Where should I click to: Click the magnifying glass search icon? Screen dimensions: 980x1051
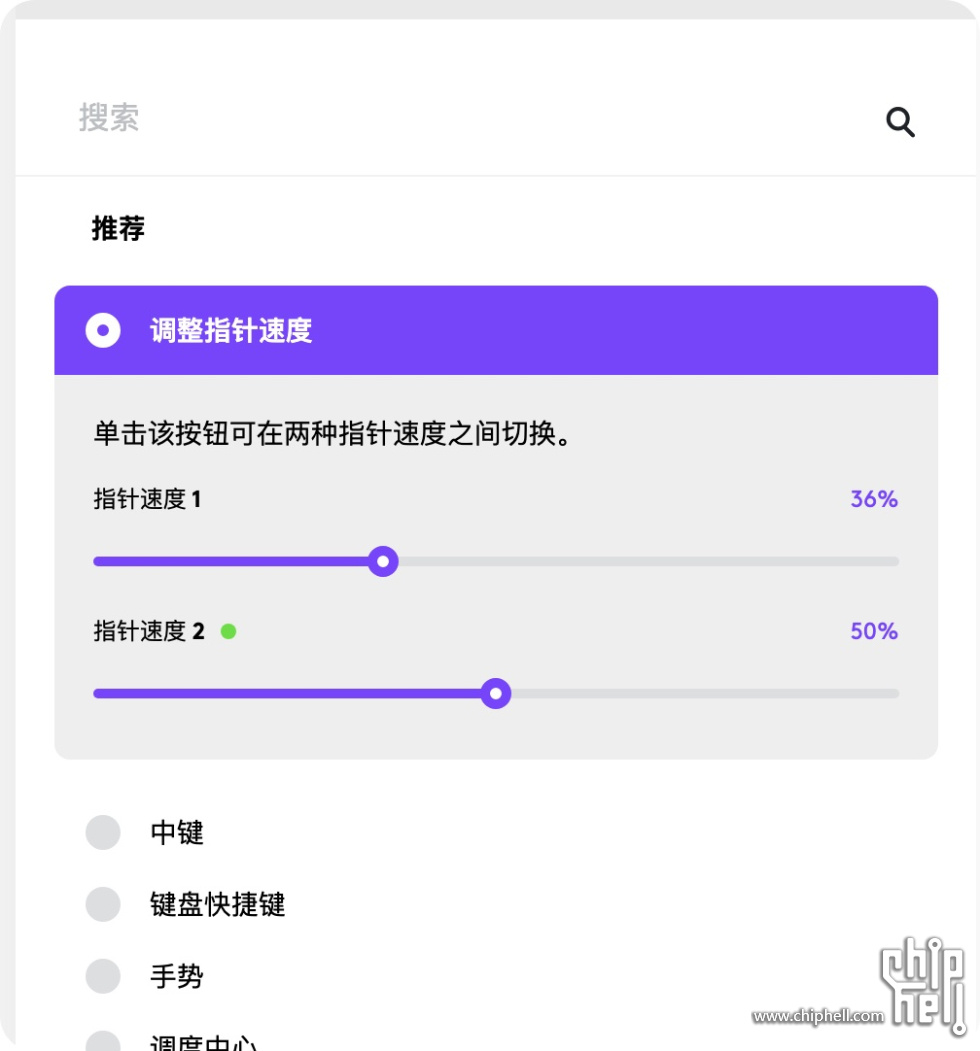pos(900,122)
